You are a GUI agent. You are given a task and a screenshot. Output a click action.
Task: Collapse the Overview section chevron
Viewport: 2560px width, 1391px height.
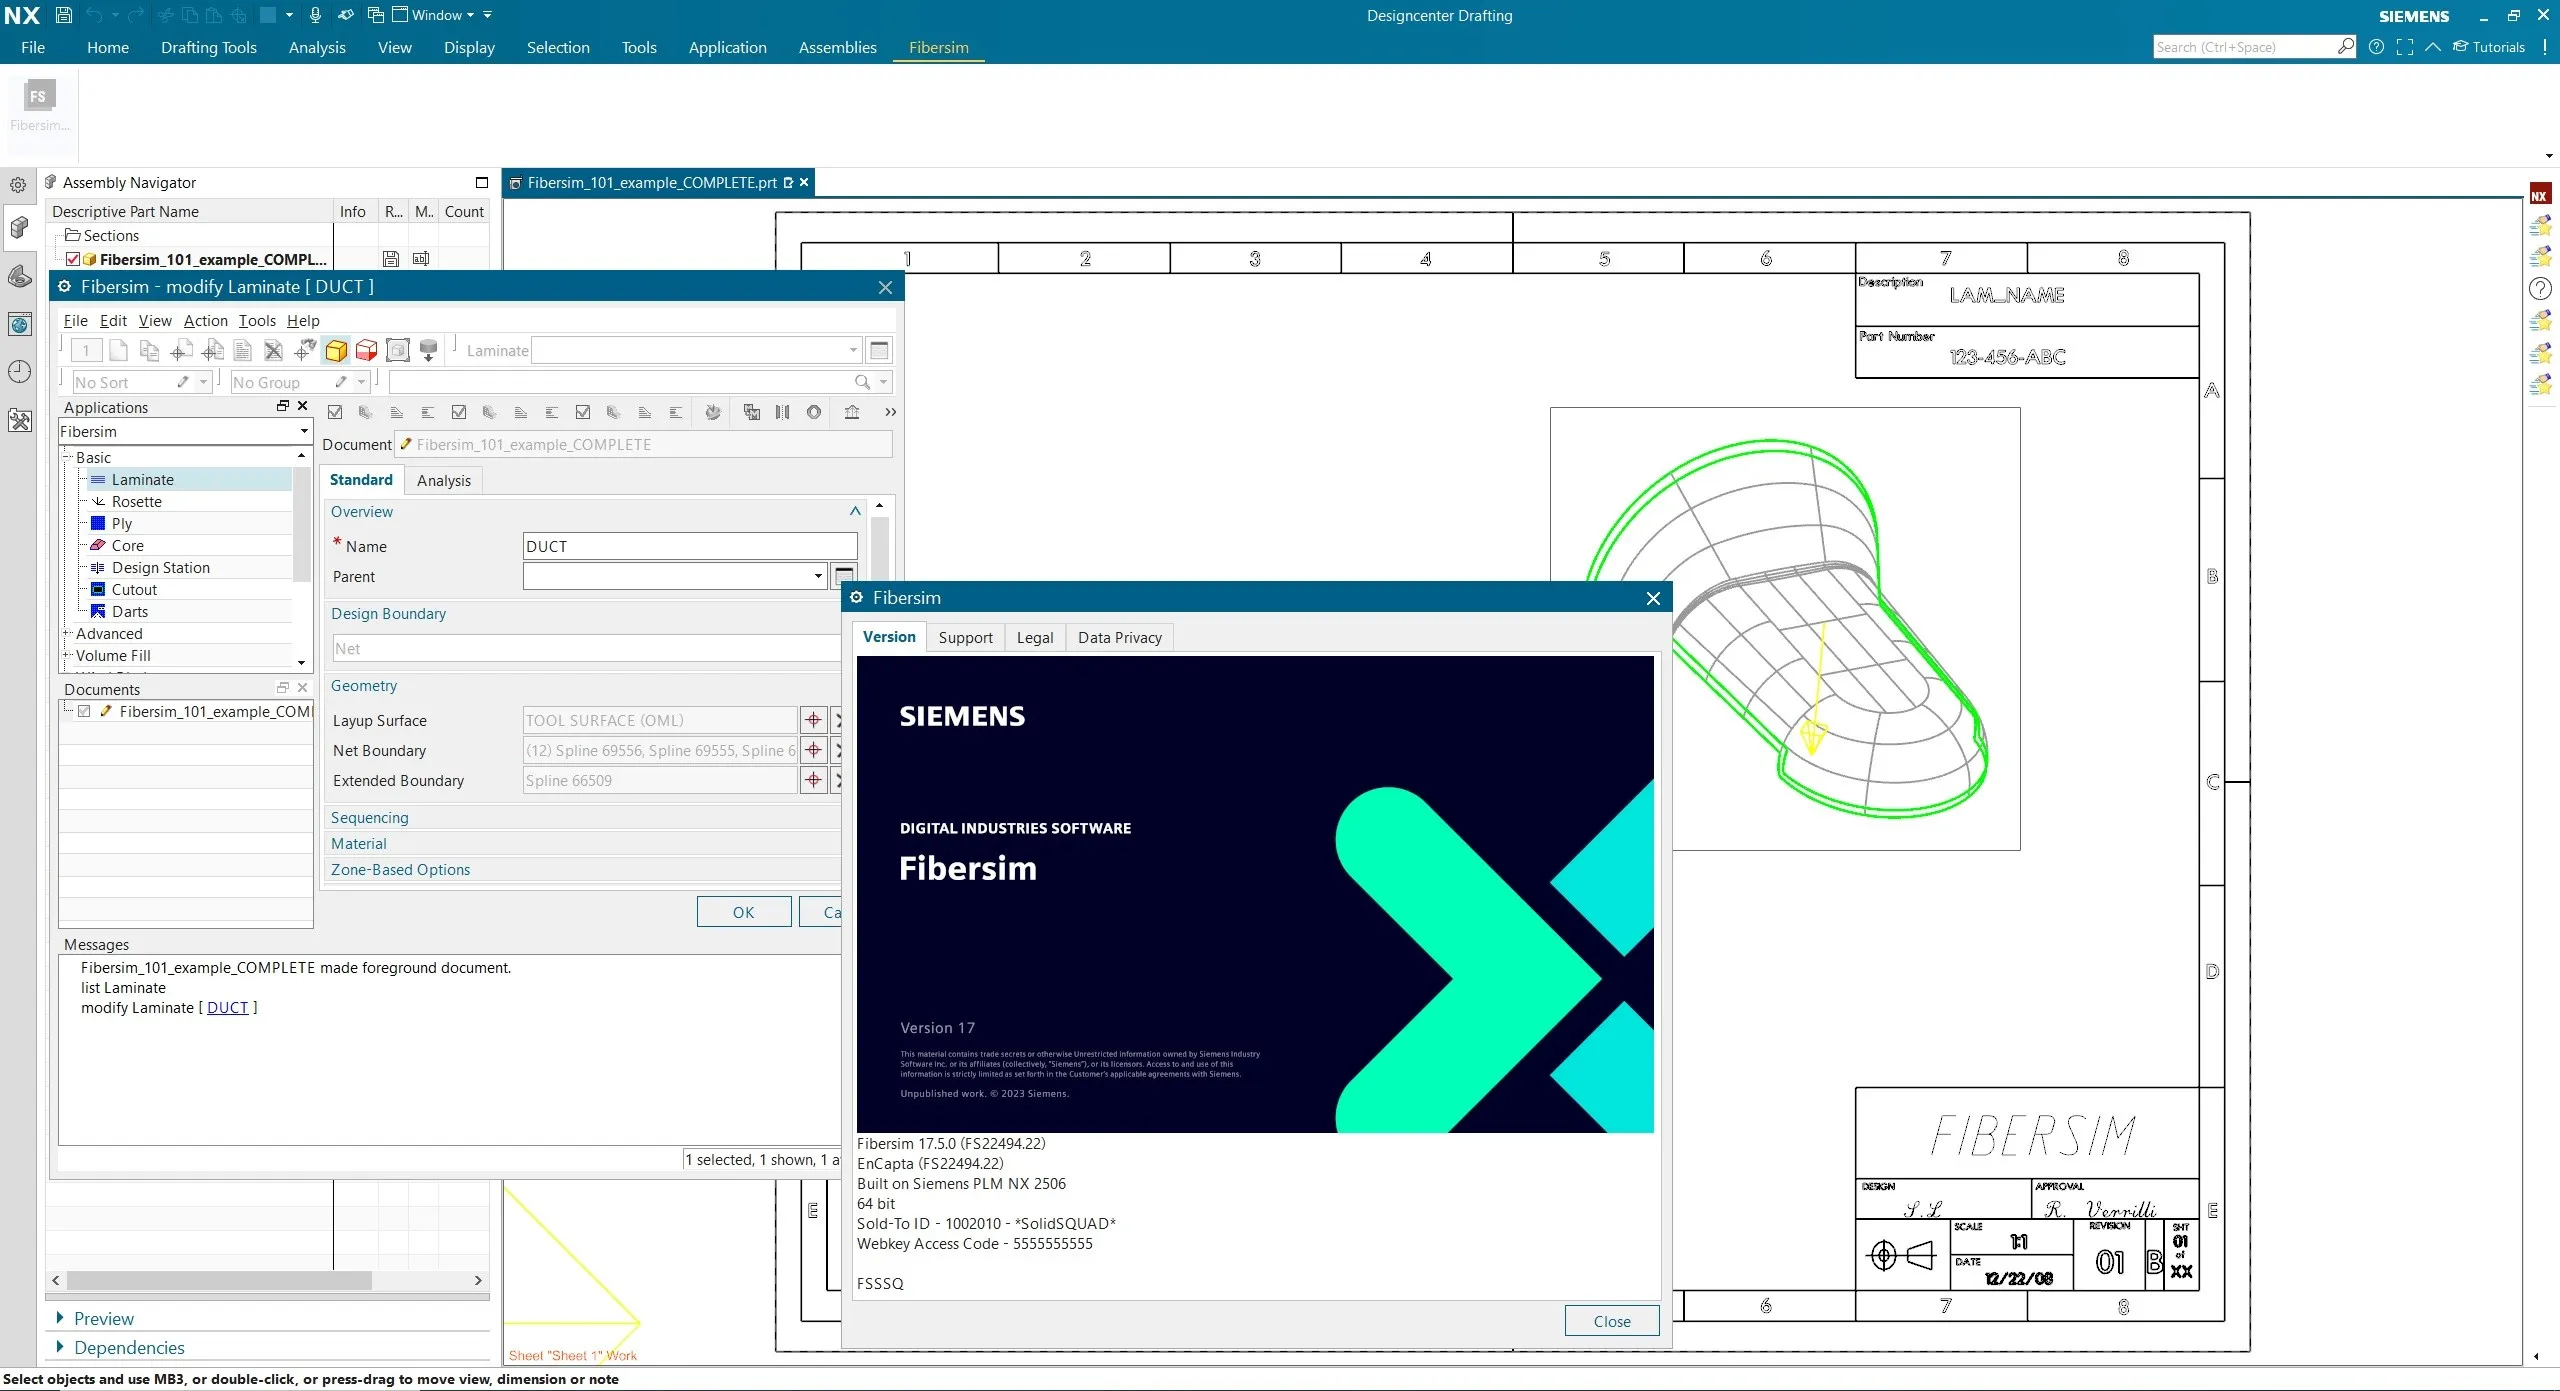pyautogui.click(x=855, y=511)
